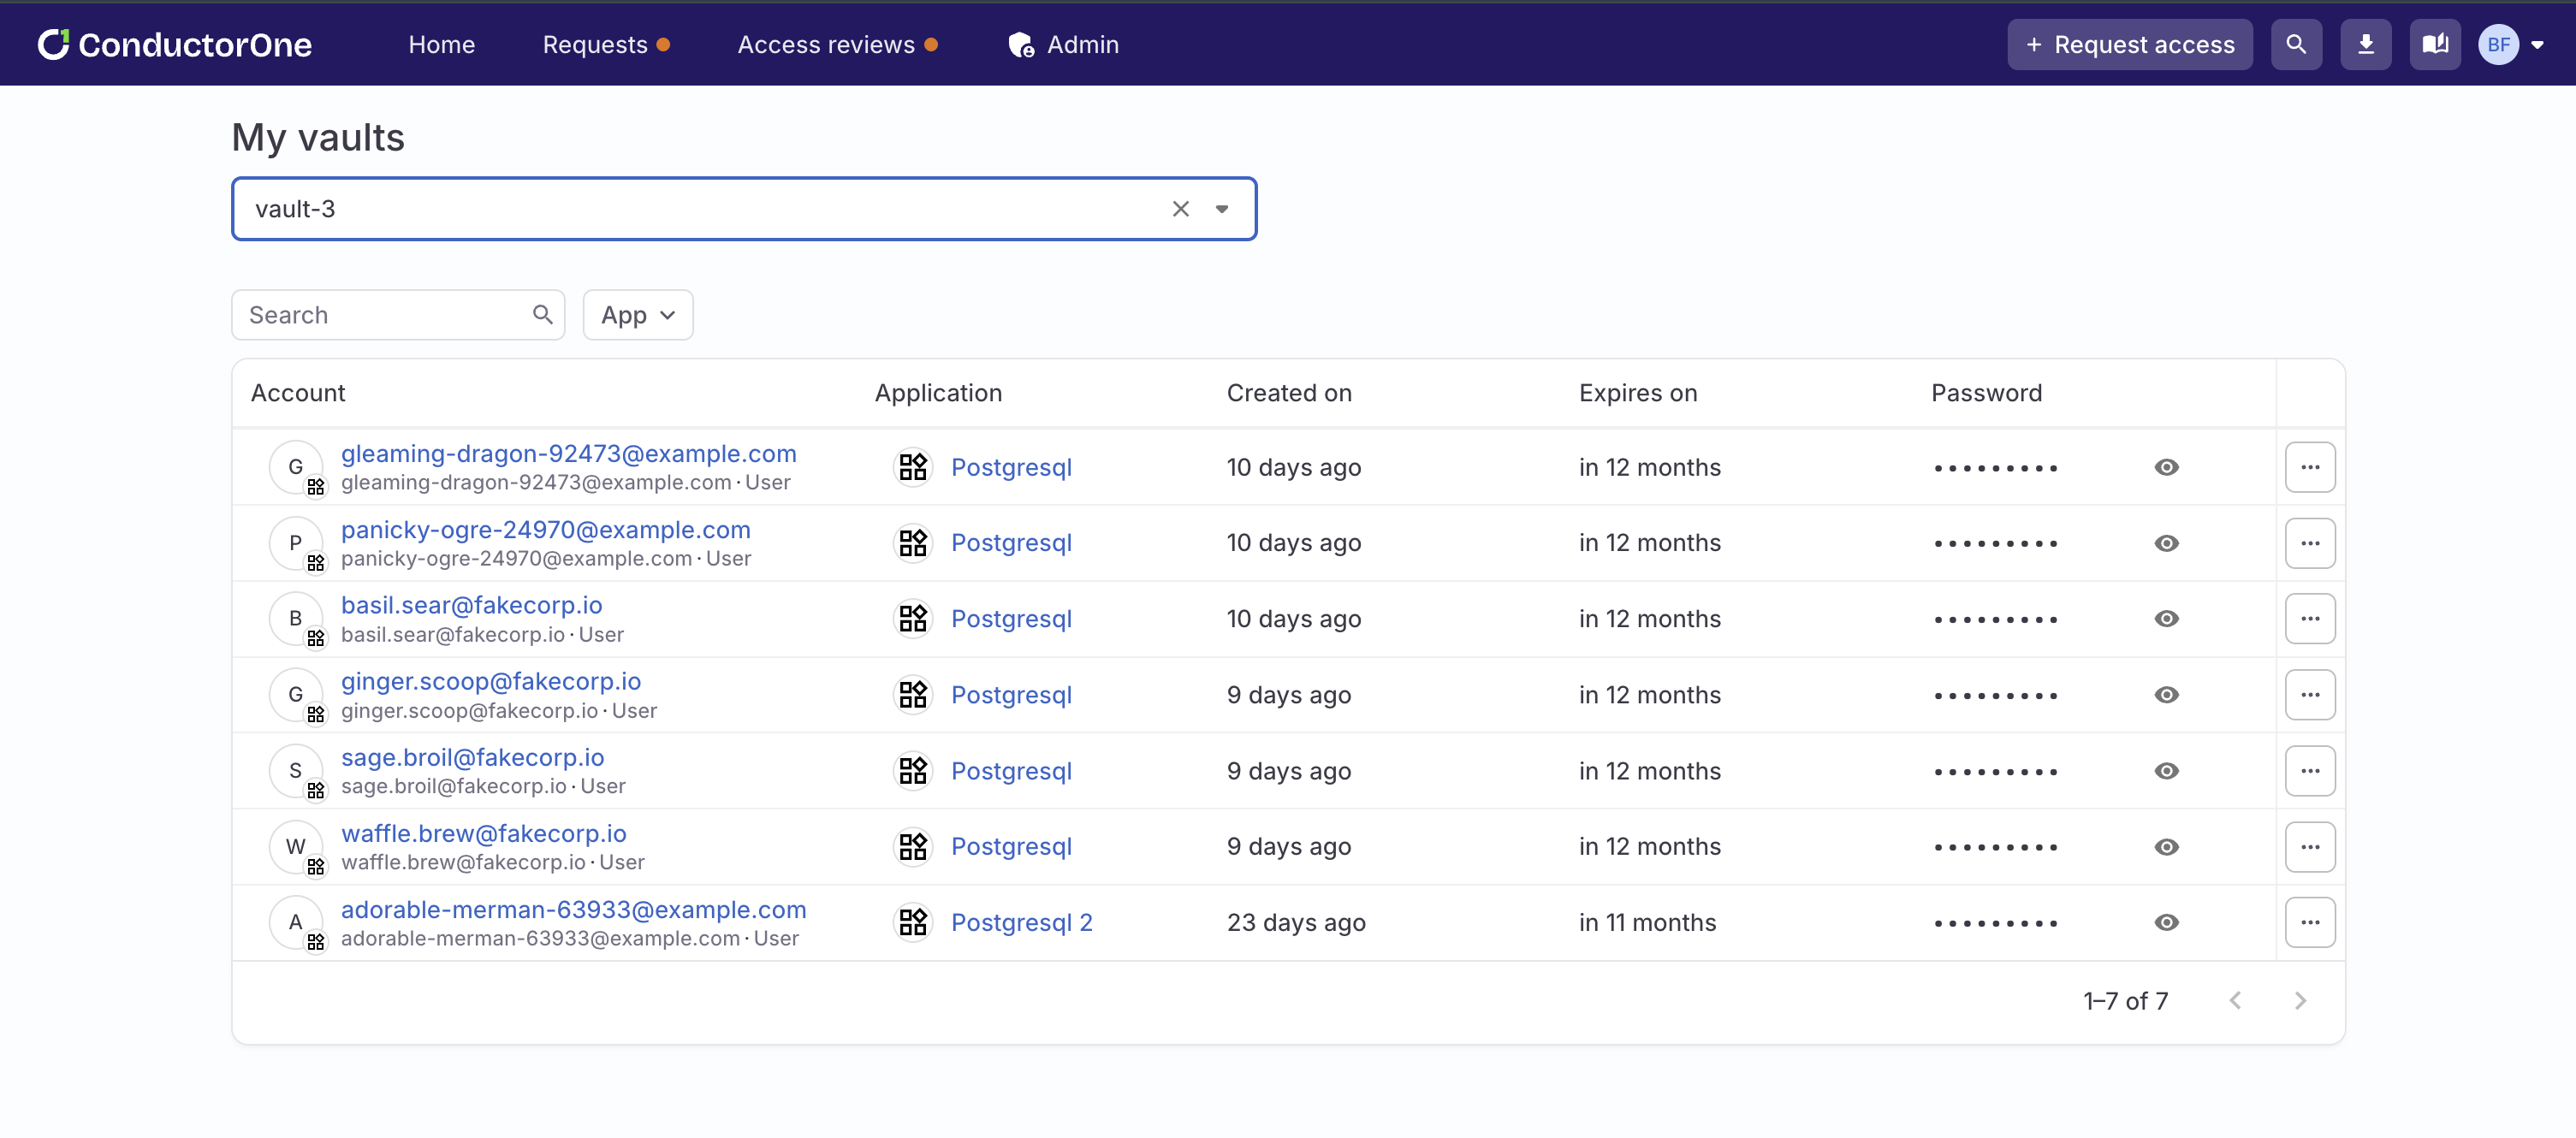The height and width of the screenshot is (1138, 2576).
Task: Reveal the password for gleaming-dragon-92473
Action: [2166, 467]
